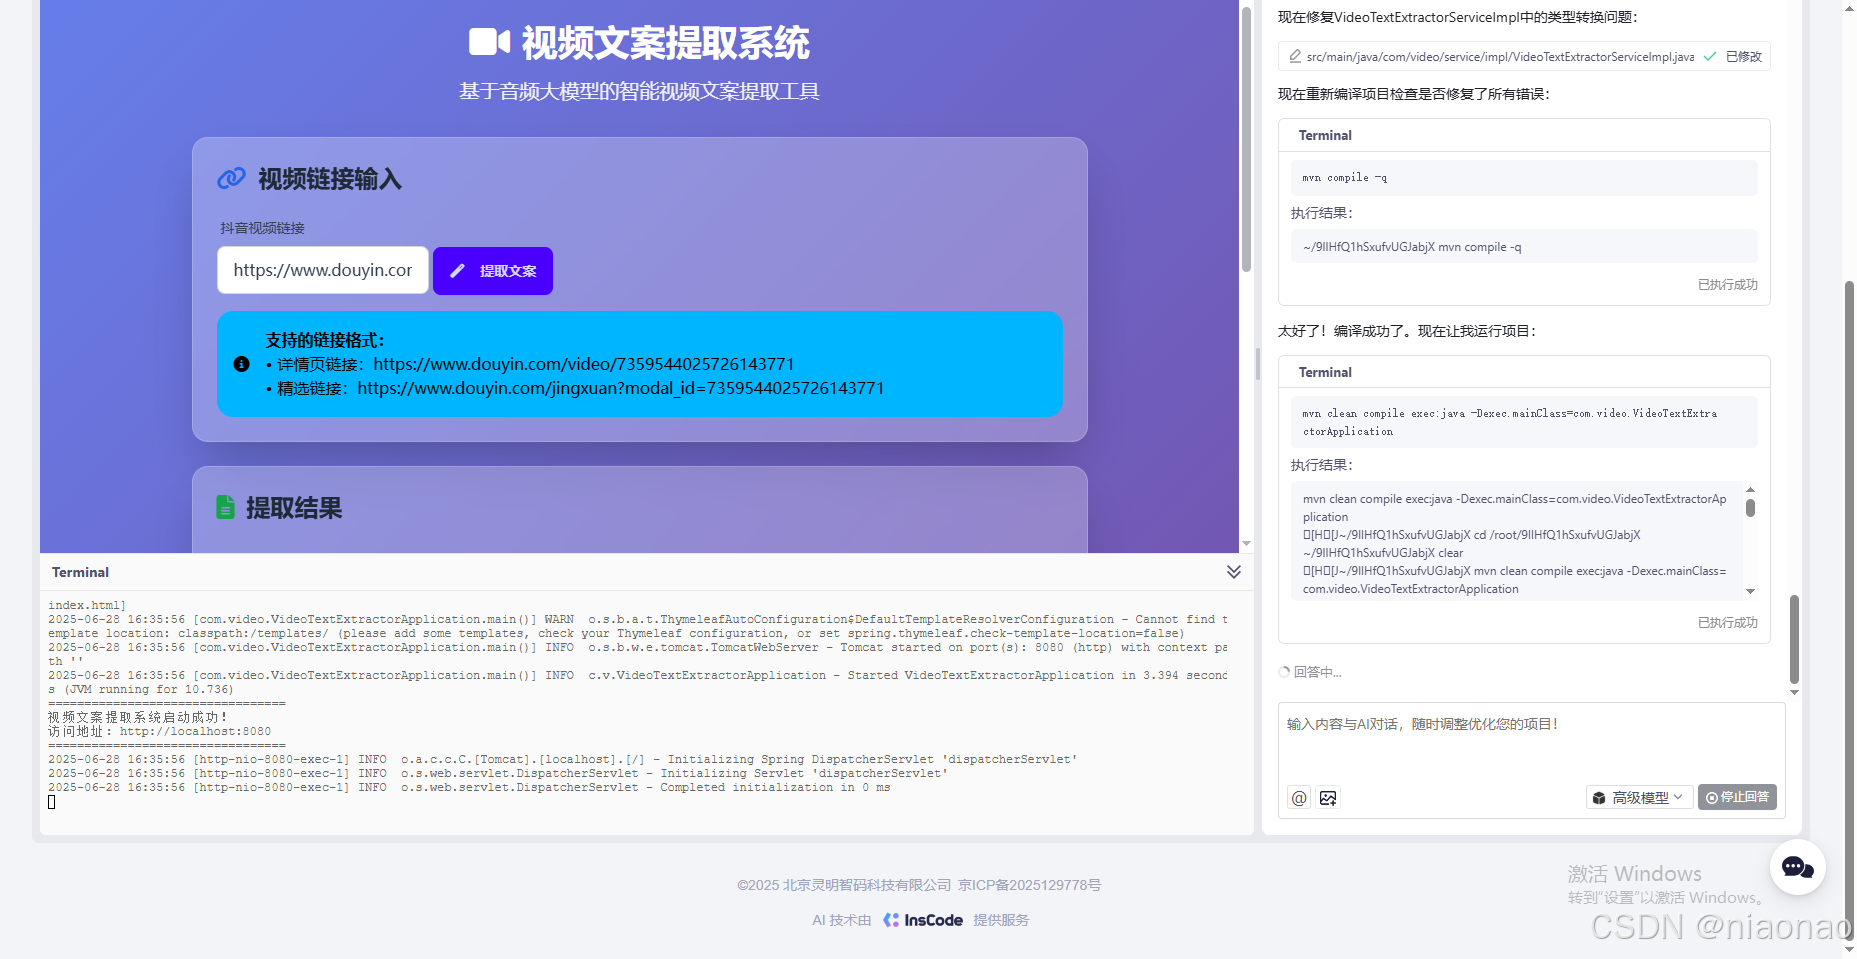Click the 停止回答 stop answering button
The image size is (1857, 959).
[x=1737, y=797]
